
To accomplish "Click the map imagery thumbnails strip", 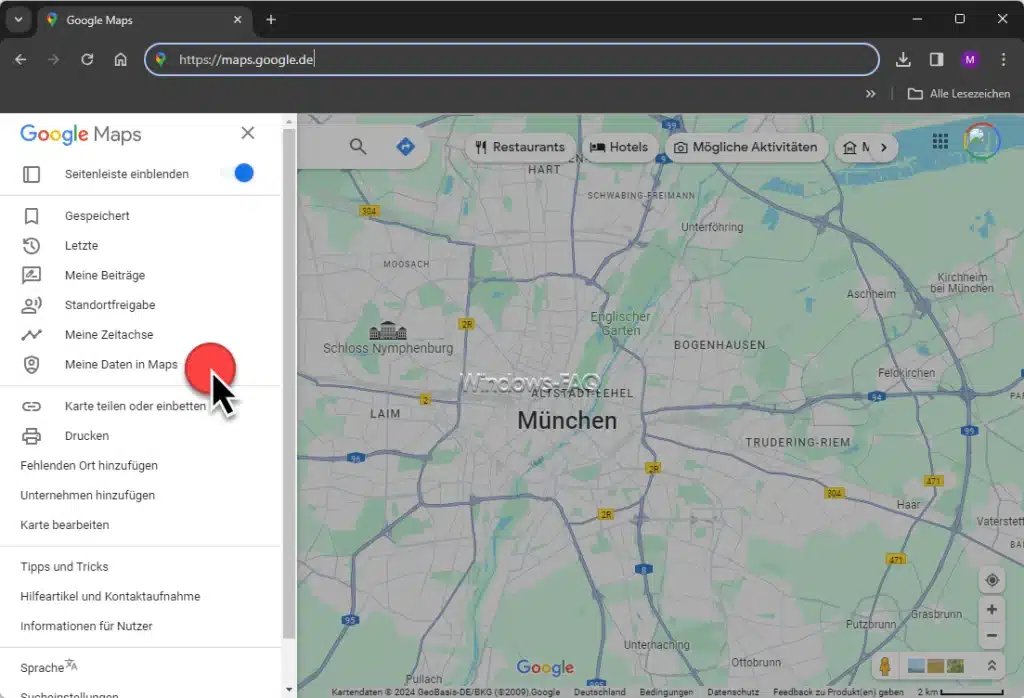I will point(936,666).
